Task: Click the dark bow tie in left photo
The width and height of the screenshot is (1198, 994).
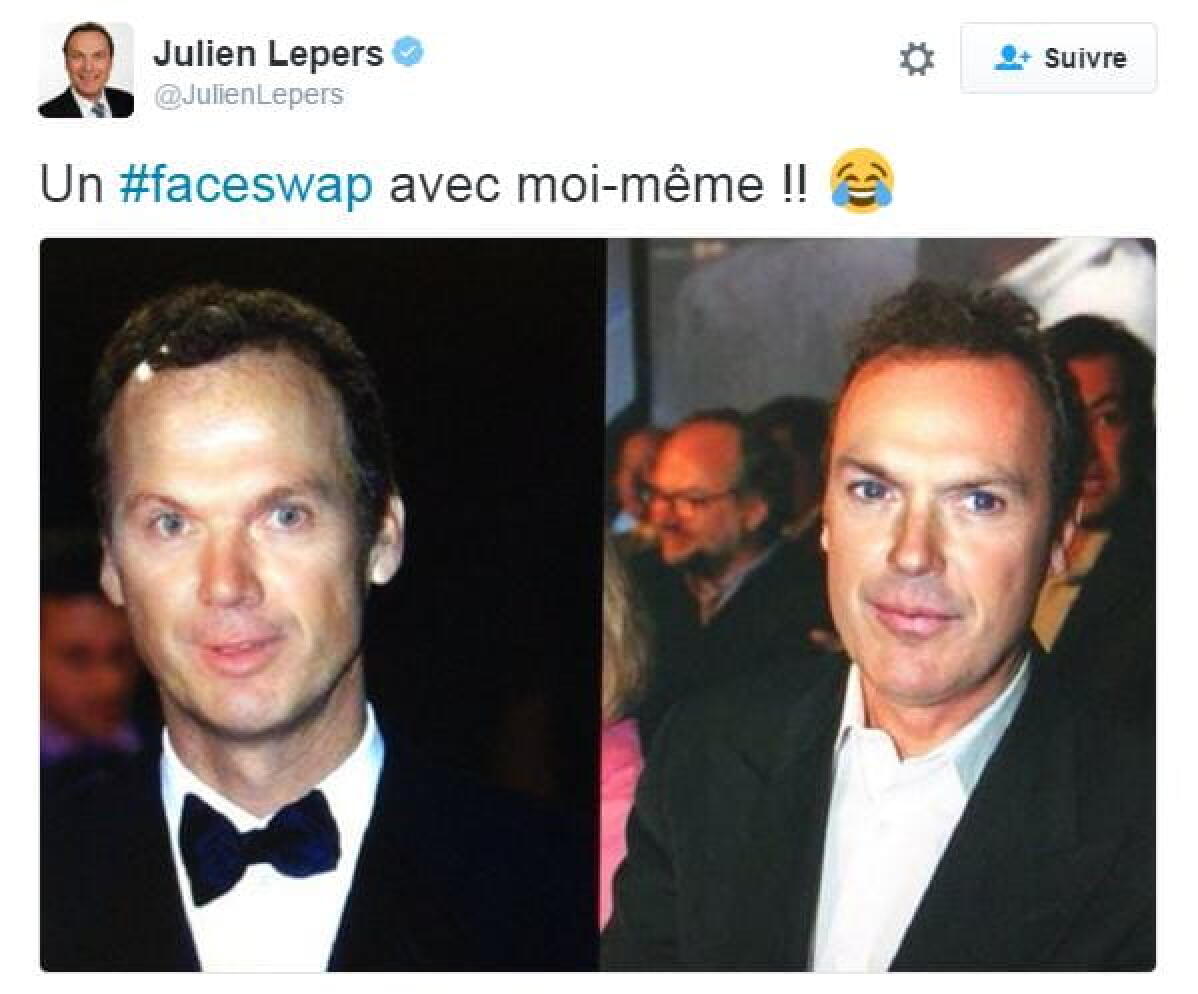Action: coord(258,845)
